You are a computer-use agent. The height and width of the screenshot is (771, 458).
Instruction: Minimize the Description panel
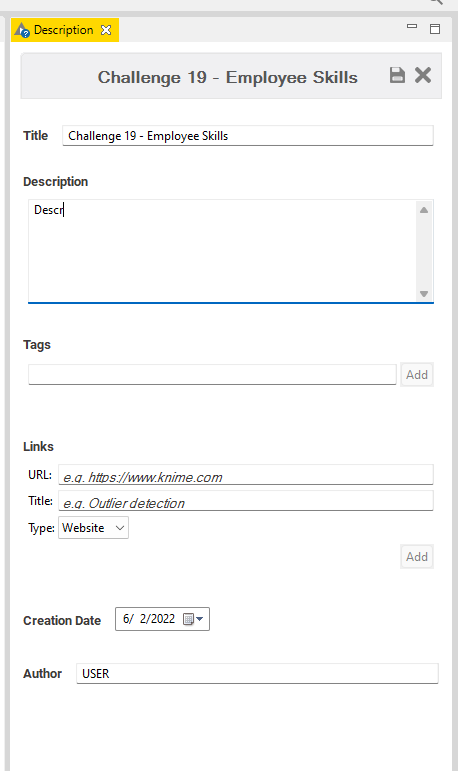click(x=412, y=27)
